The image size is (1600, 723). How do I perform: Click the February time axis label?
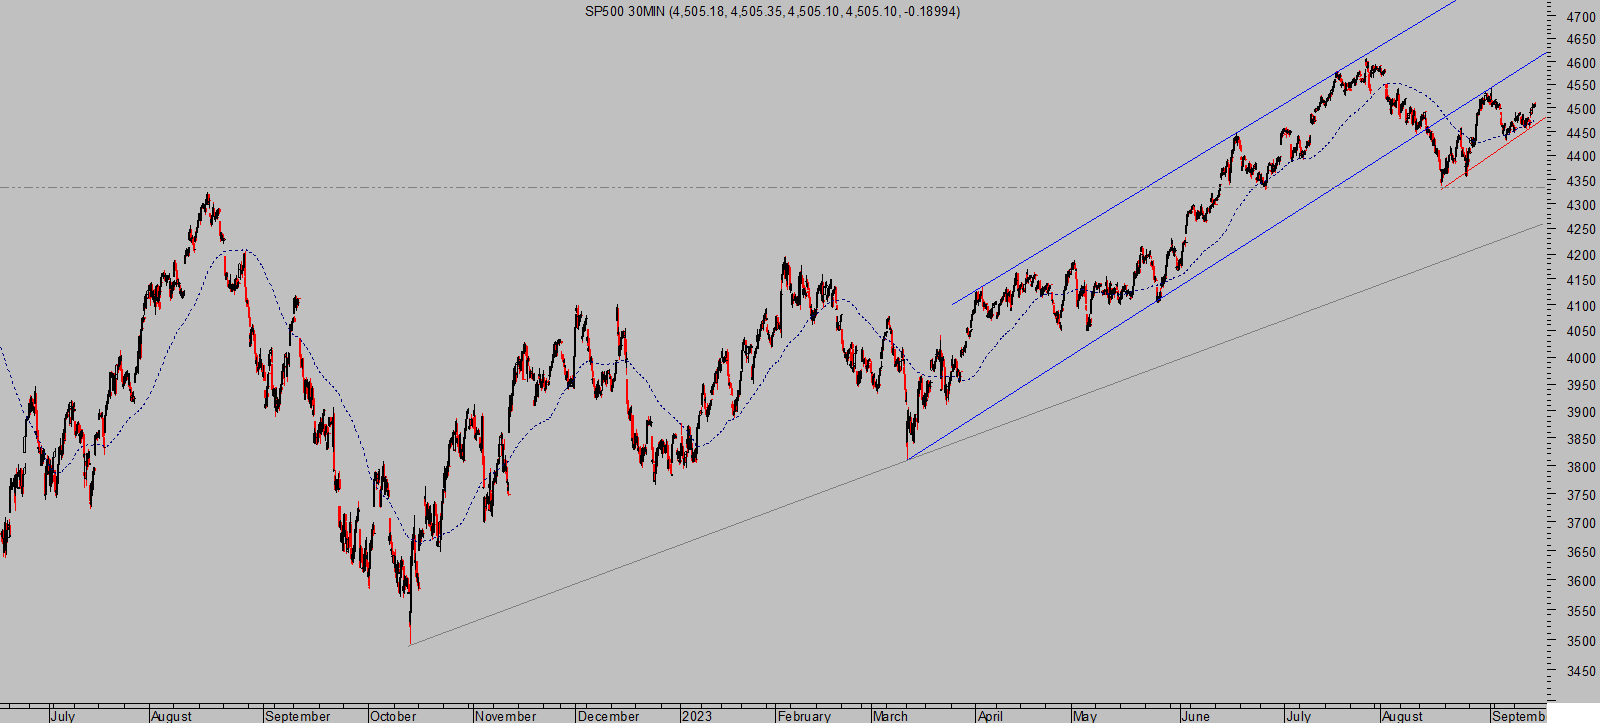(x=804, y=716)
